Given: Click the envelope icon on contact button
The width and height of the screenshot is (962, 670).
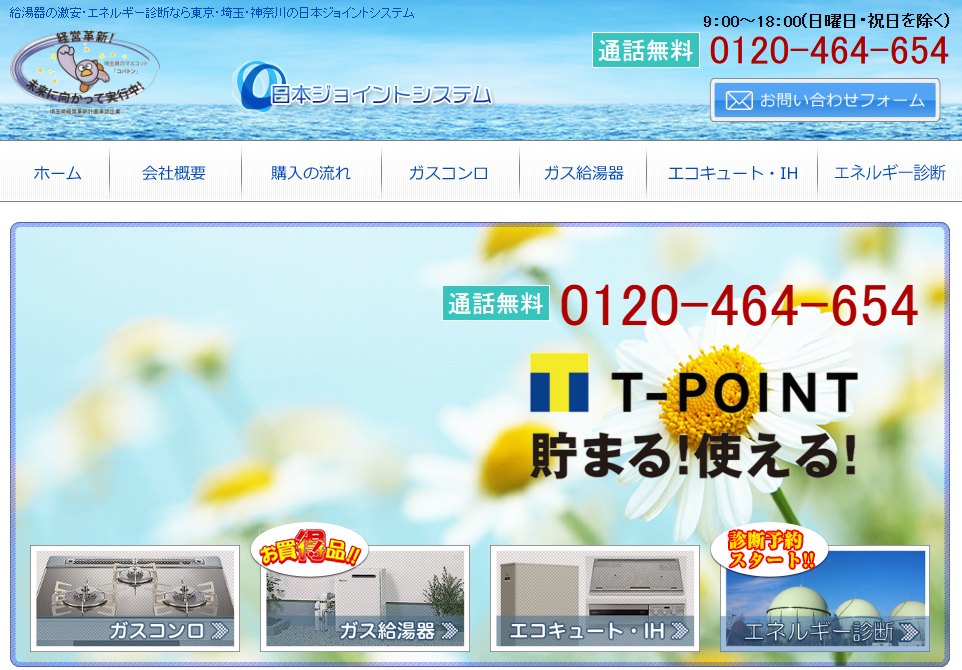Looking at the screenshot, I should (x=739, y=100).
